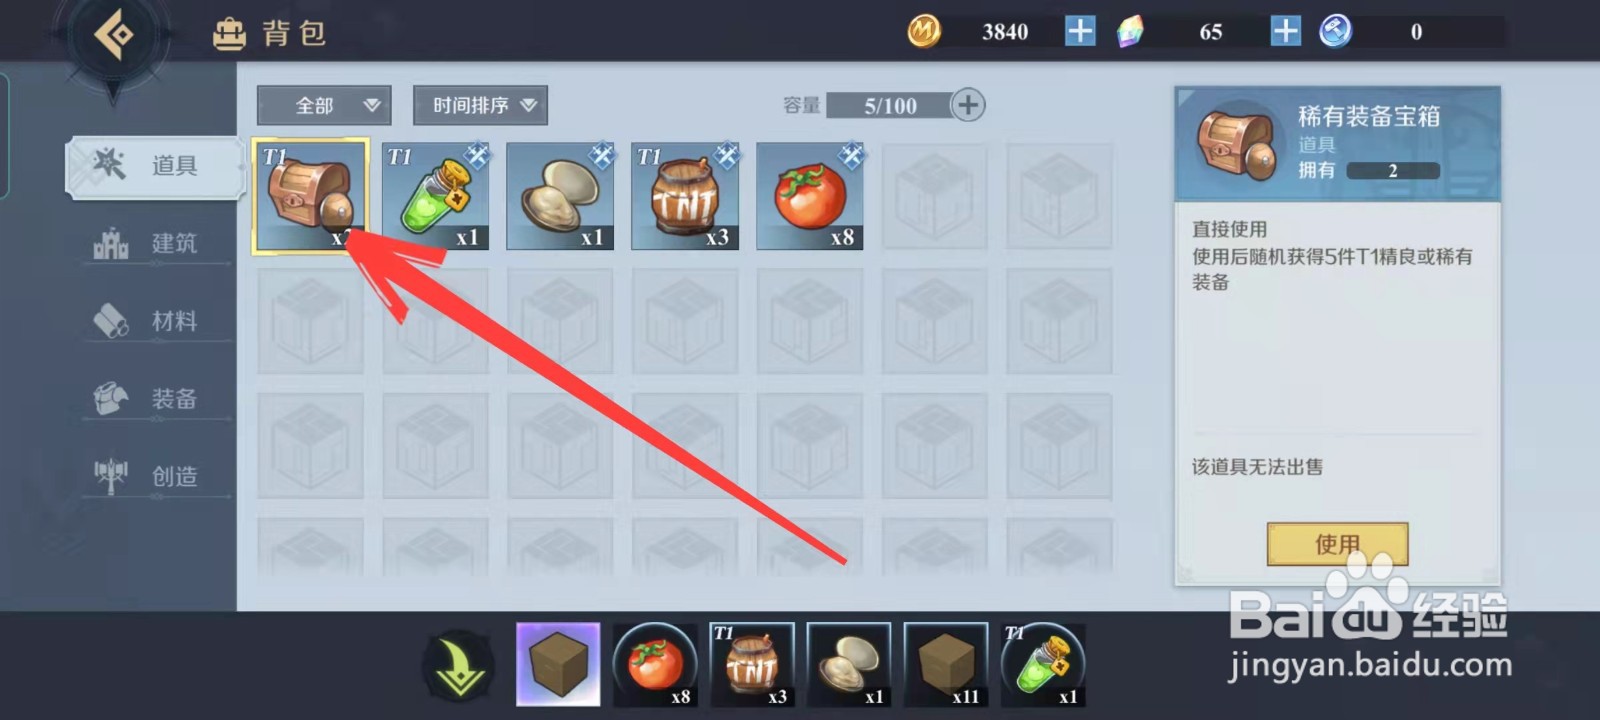
Task: Select the 道具 category tab
Action: 155,166
